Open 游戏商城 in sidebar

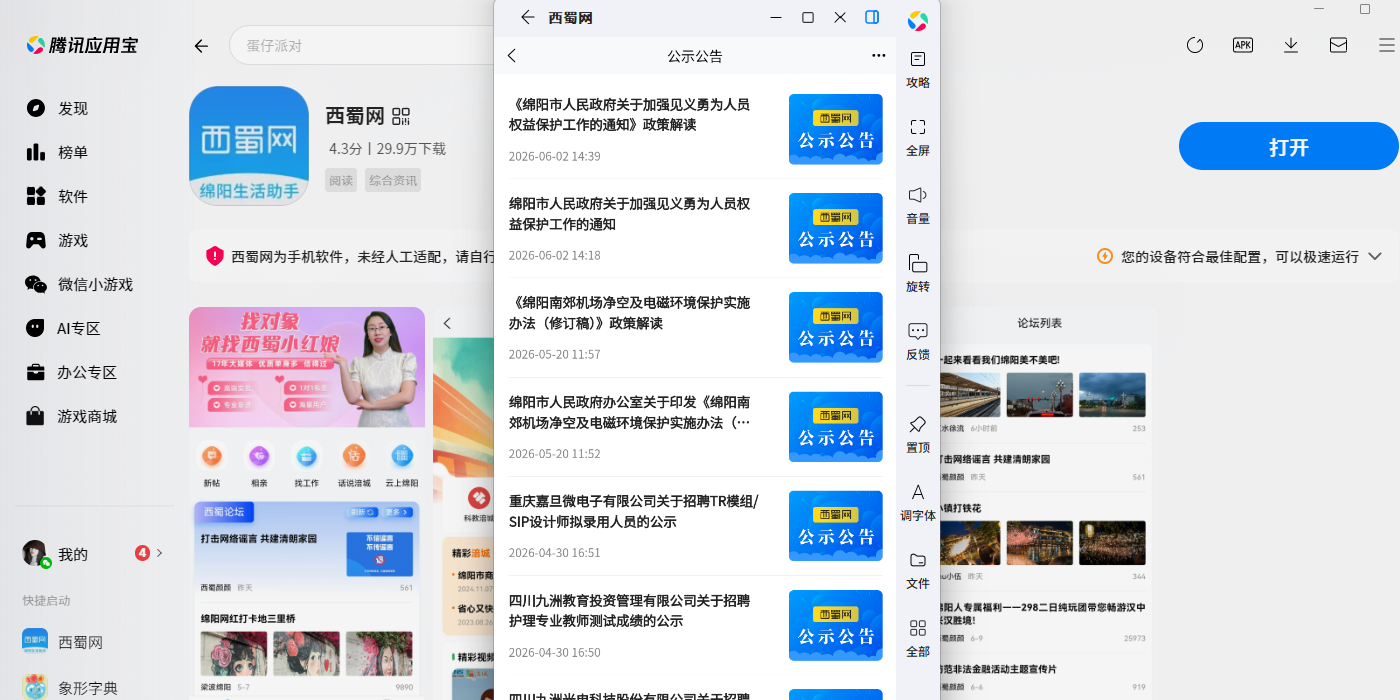[x=72, y=416]
